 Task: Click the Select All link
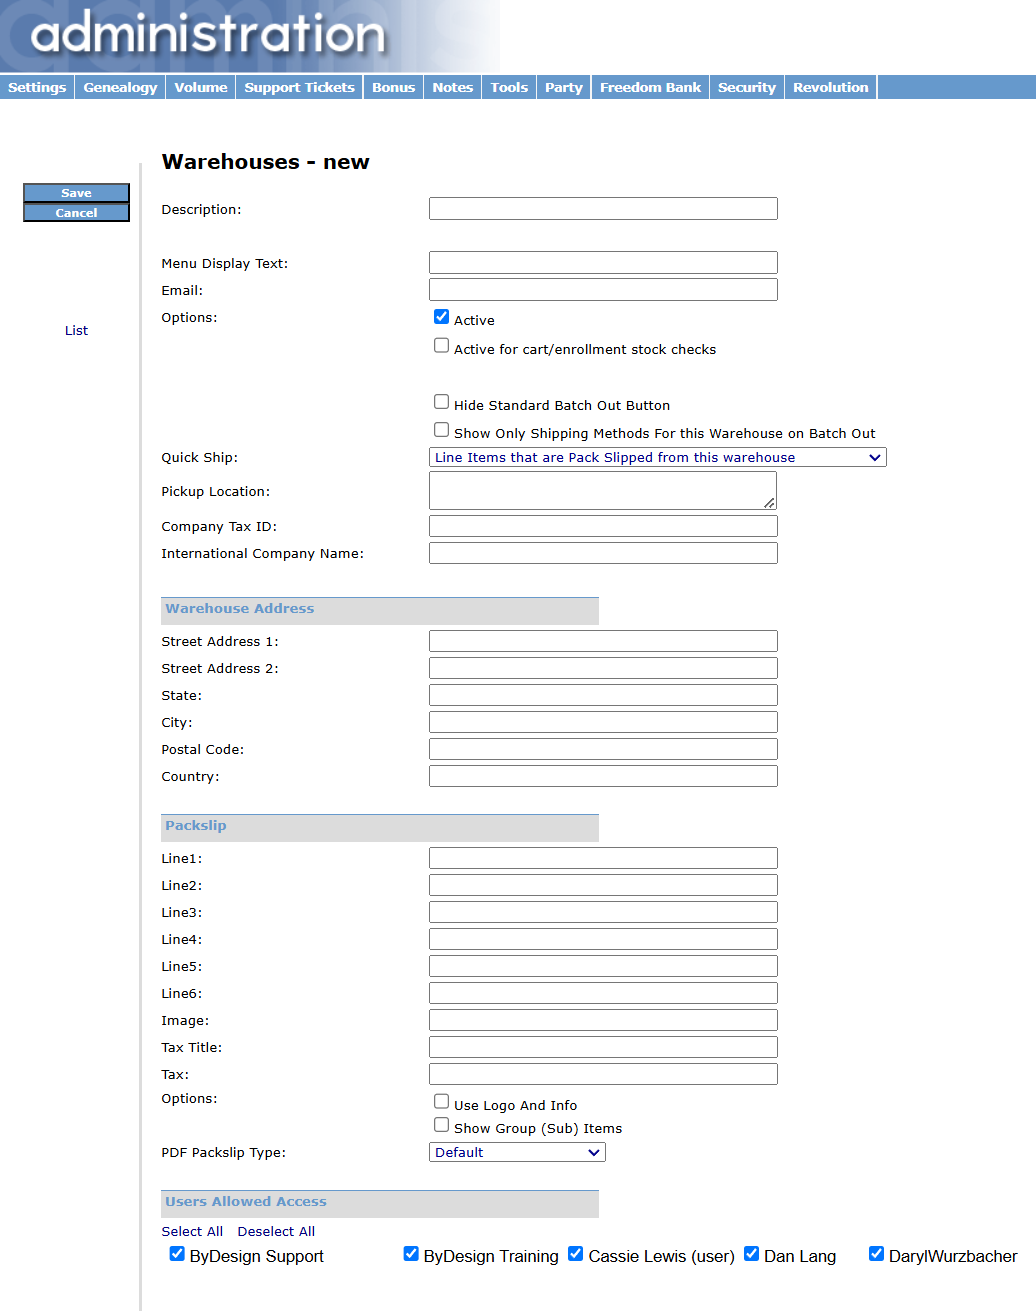(x=192, y=1231)
